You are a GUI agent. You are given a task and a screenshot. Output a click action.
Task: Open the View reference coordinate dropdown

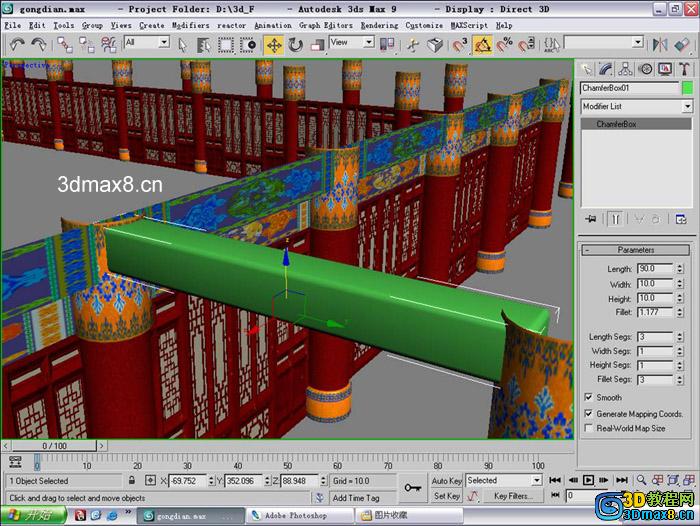[352, 42]
